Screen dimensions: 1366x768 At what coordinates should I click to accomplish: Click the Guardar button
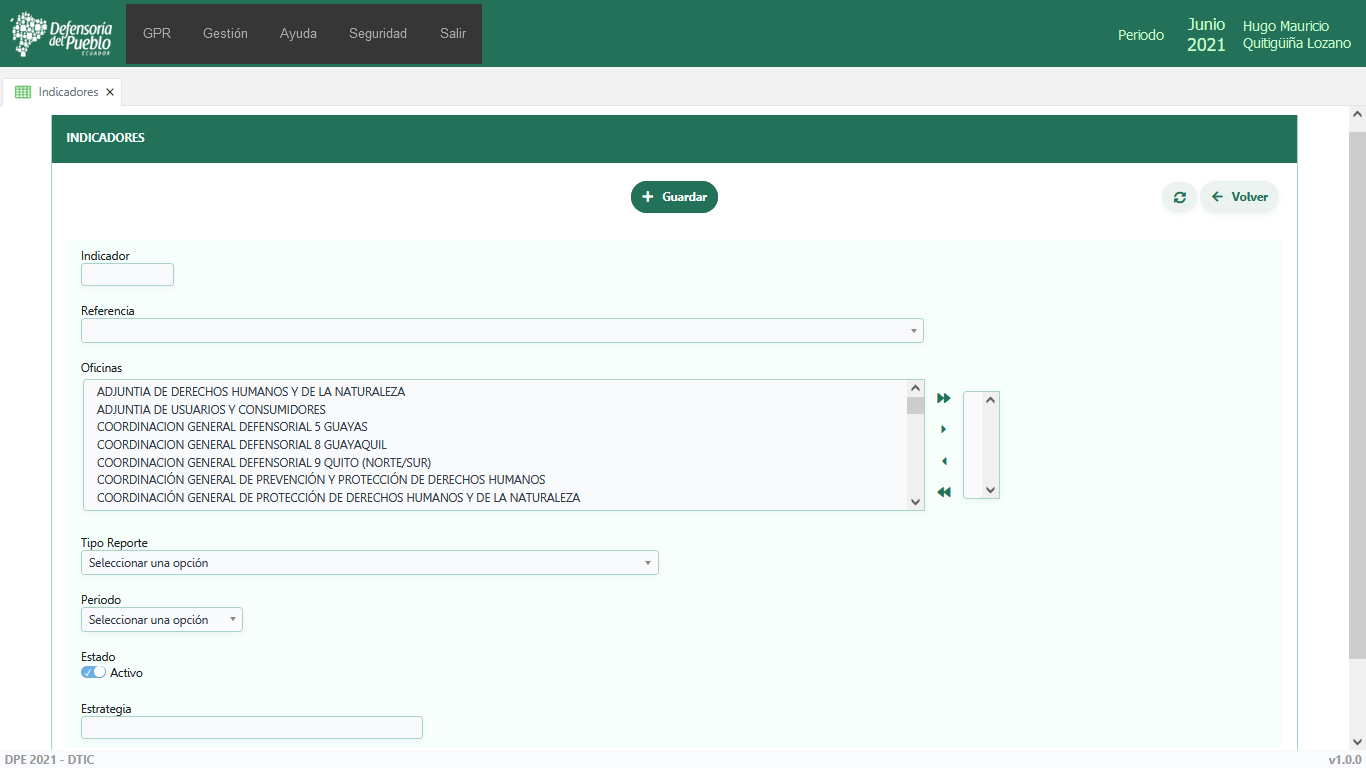[674, 197]
